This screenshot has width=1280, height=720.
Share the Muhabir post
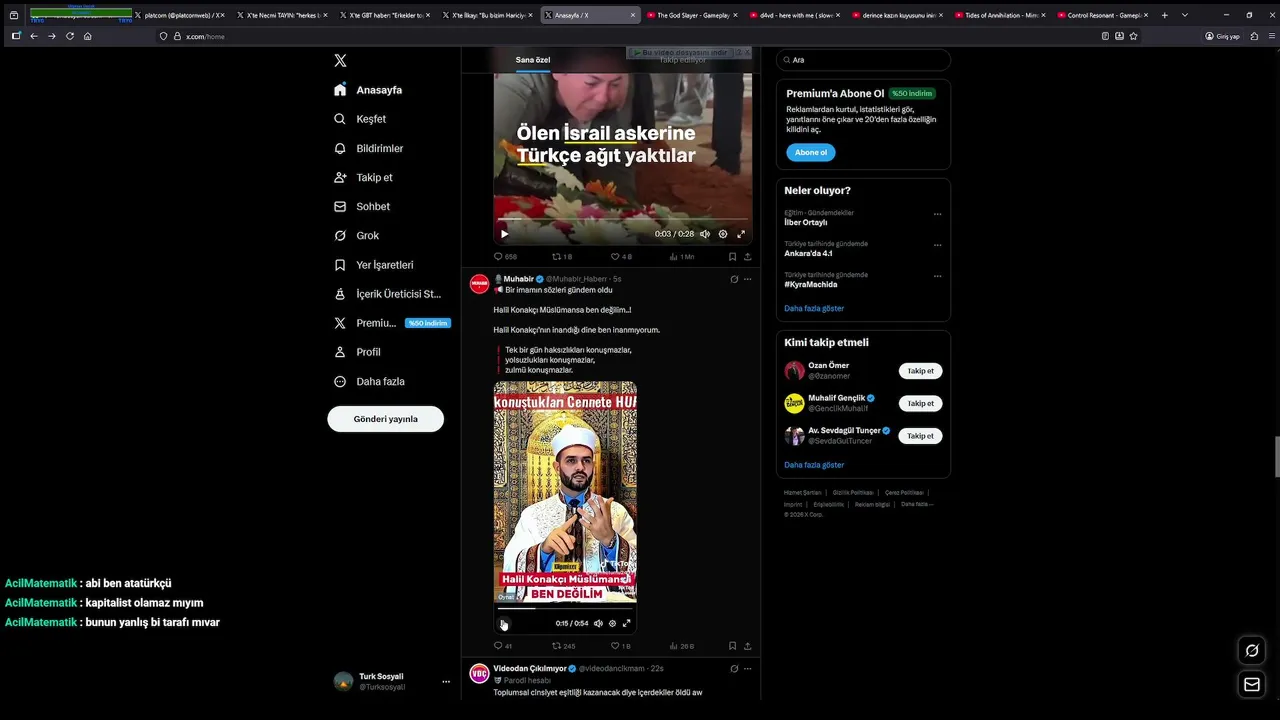747,646
